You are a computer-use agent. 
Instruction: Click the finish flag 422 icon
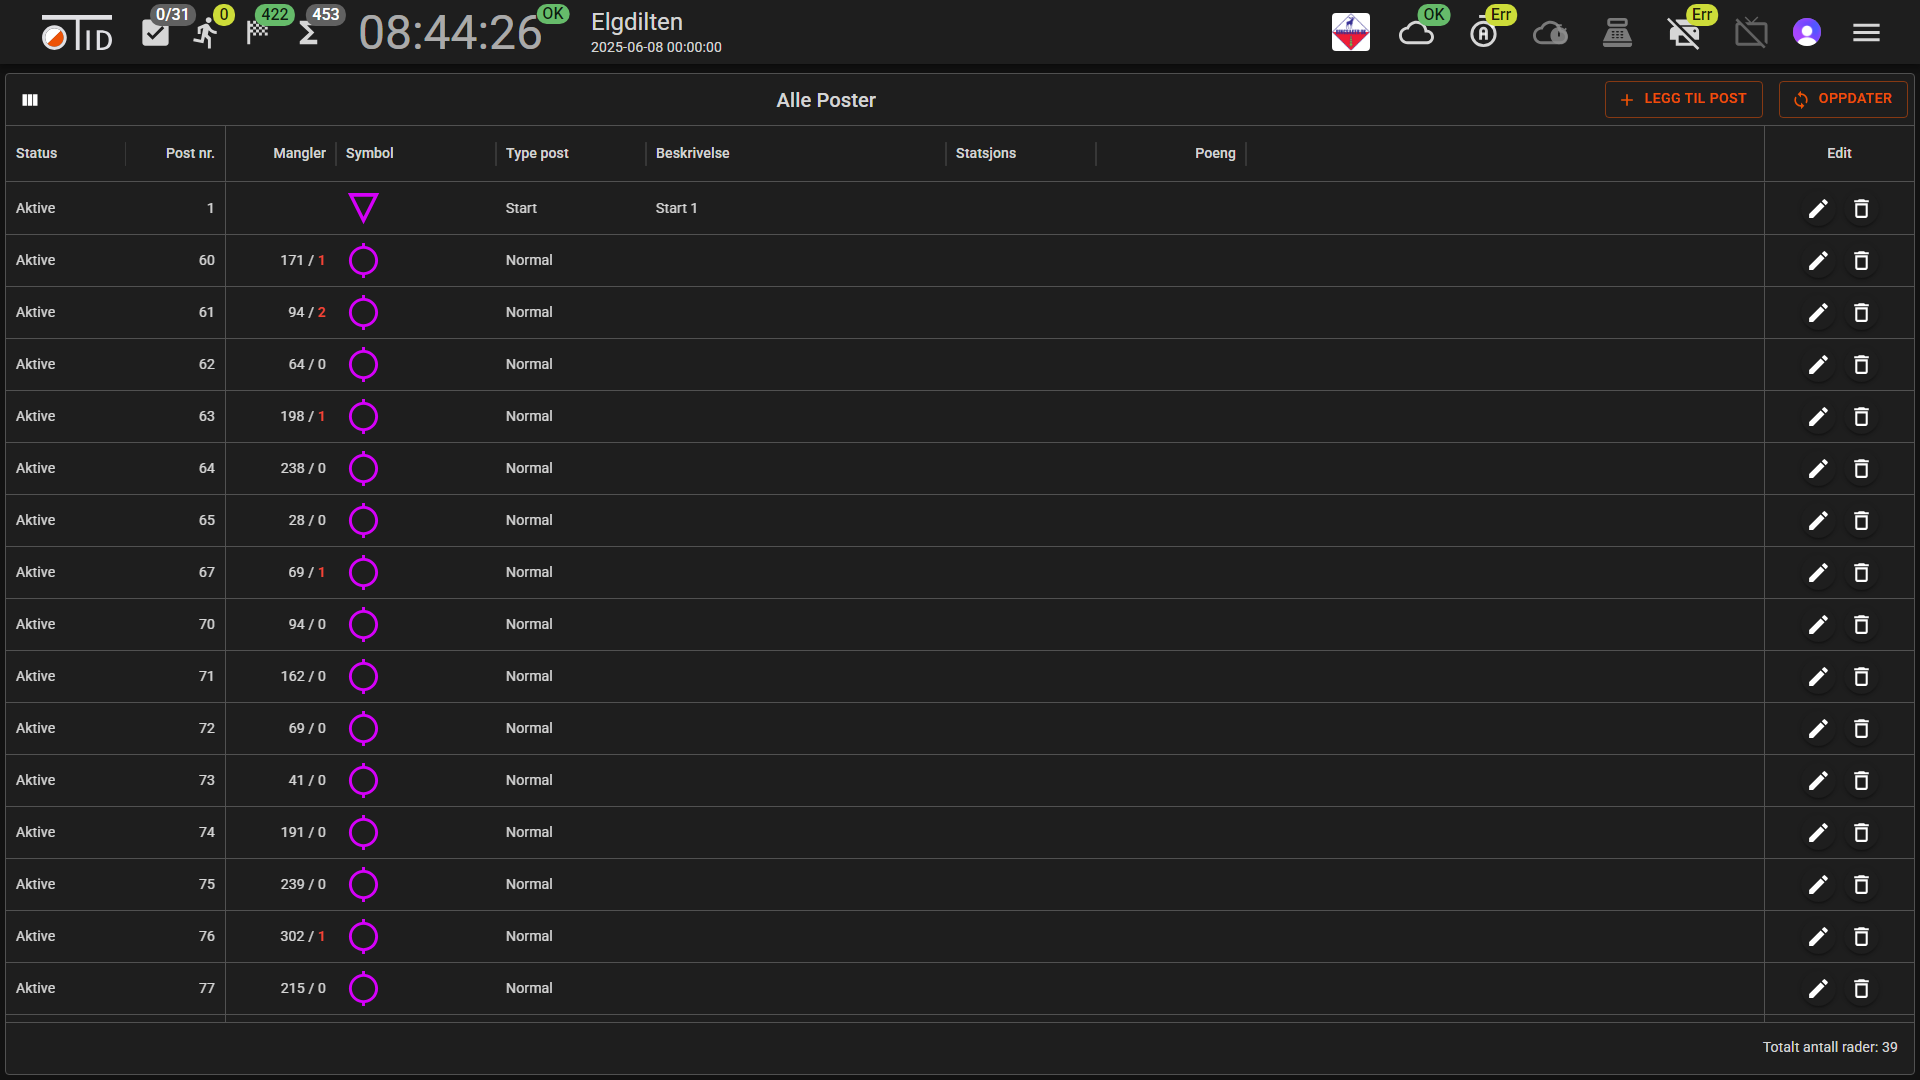257,32
